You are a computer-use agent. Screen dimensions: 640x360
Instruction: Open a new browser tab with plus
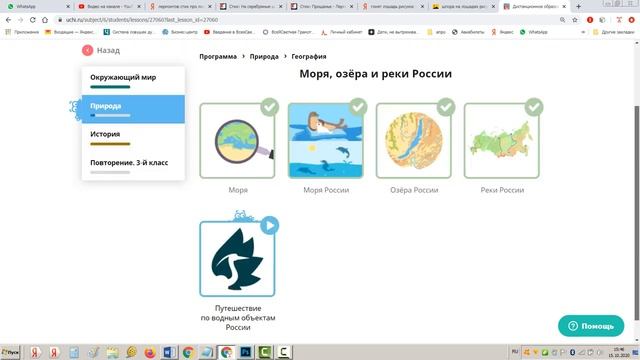pyautogui.click(x=578, y=7)
